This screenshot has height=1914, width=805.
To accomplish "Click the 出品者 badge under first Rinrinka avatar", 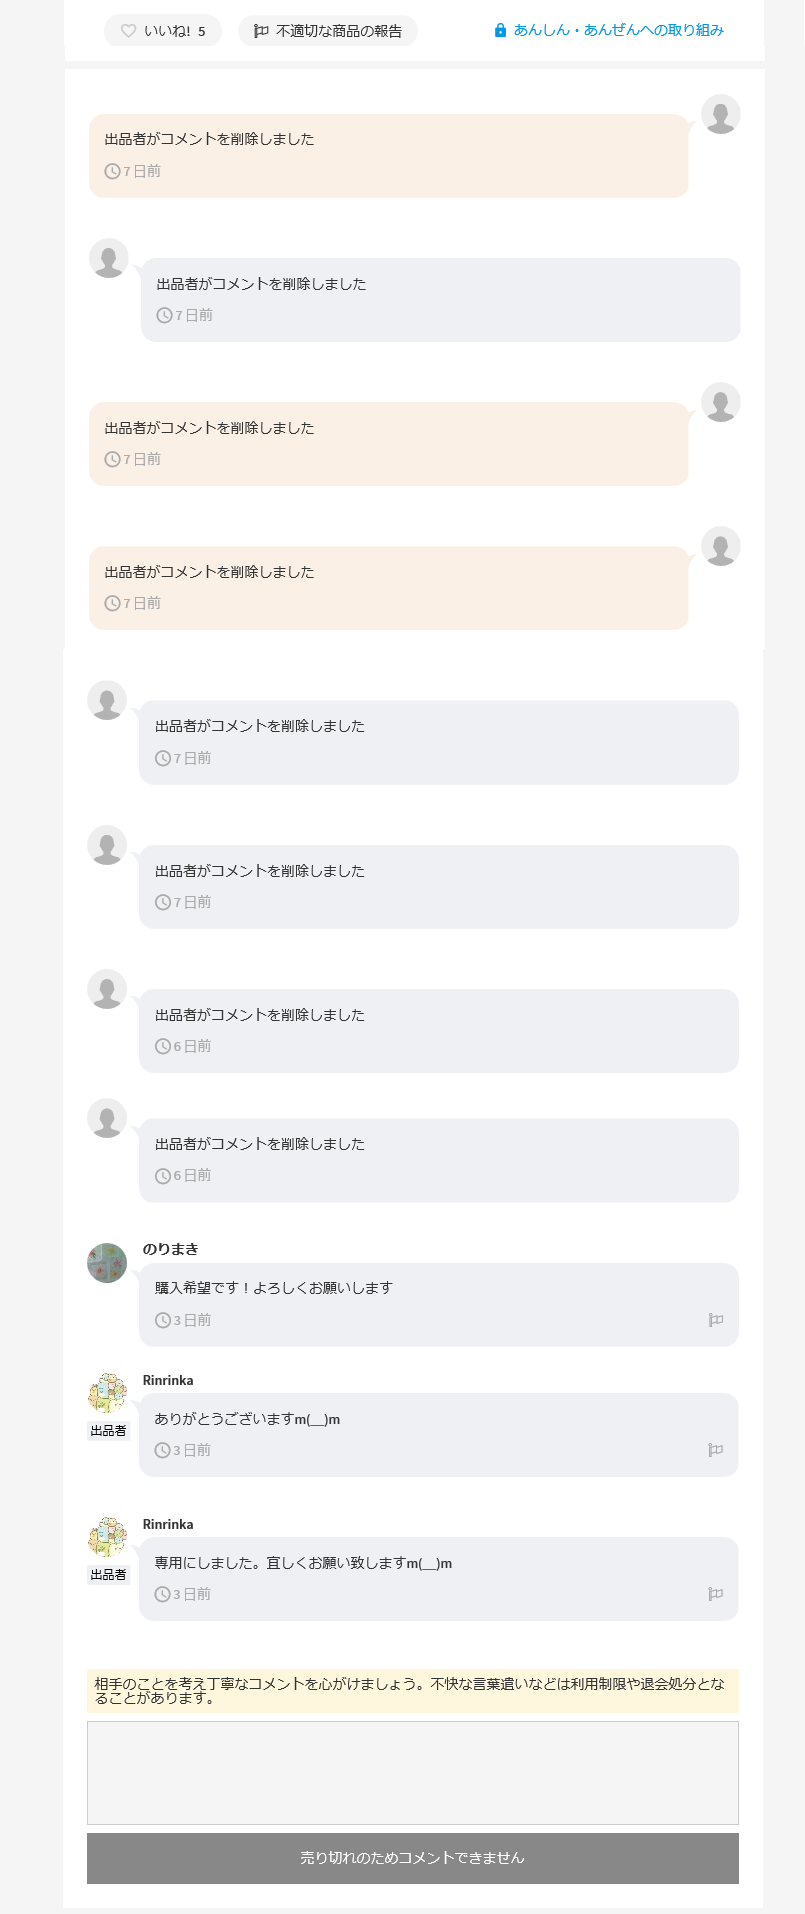I will tap(108, 1431).
